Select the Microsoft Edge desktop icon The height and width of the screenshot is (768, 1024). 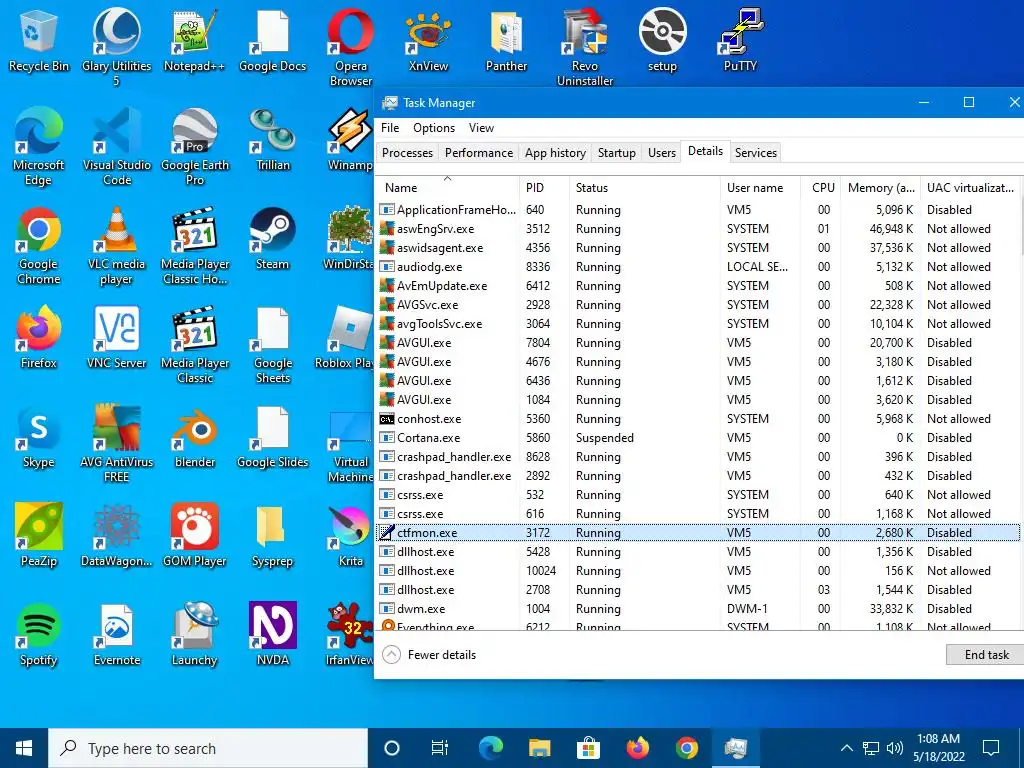(x=39, y=147)
